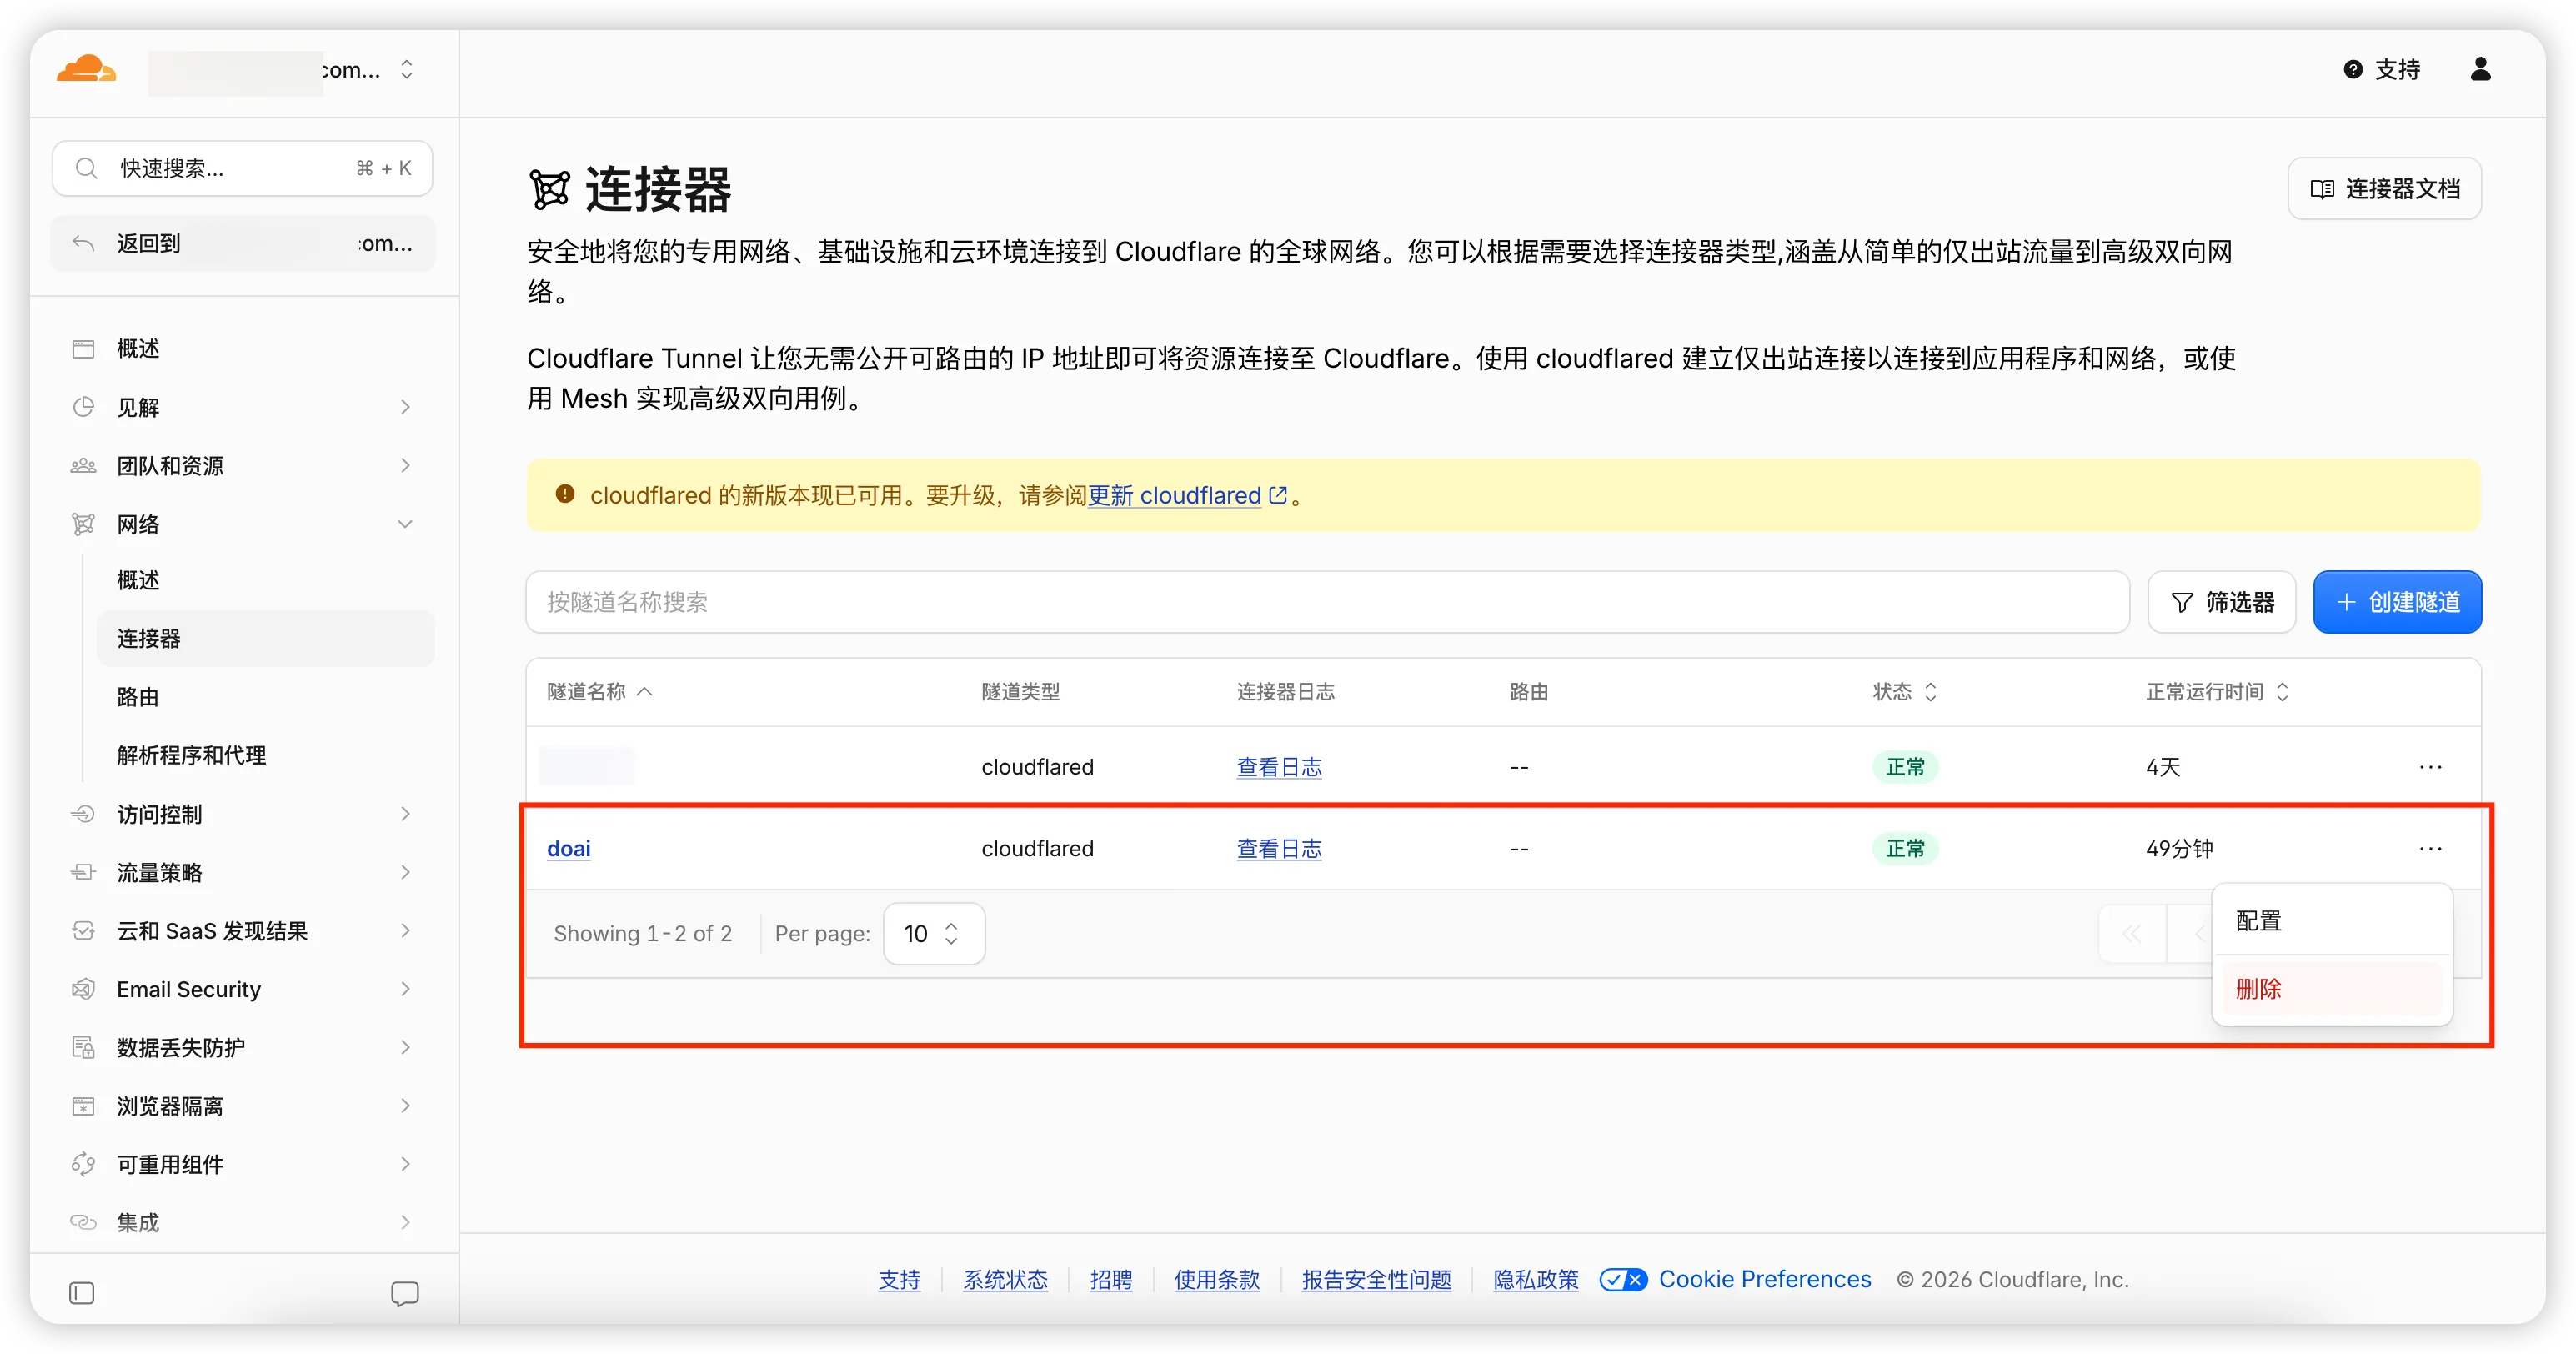
Task: Open the doai tunnel link
Action: point(569,849)
